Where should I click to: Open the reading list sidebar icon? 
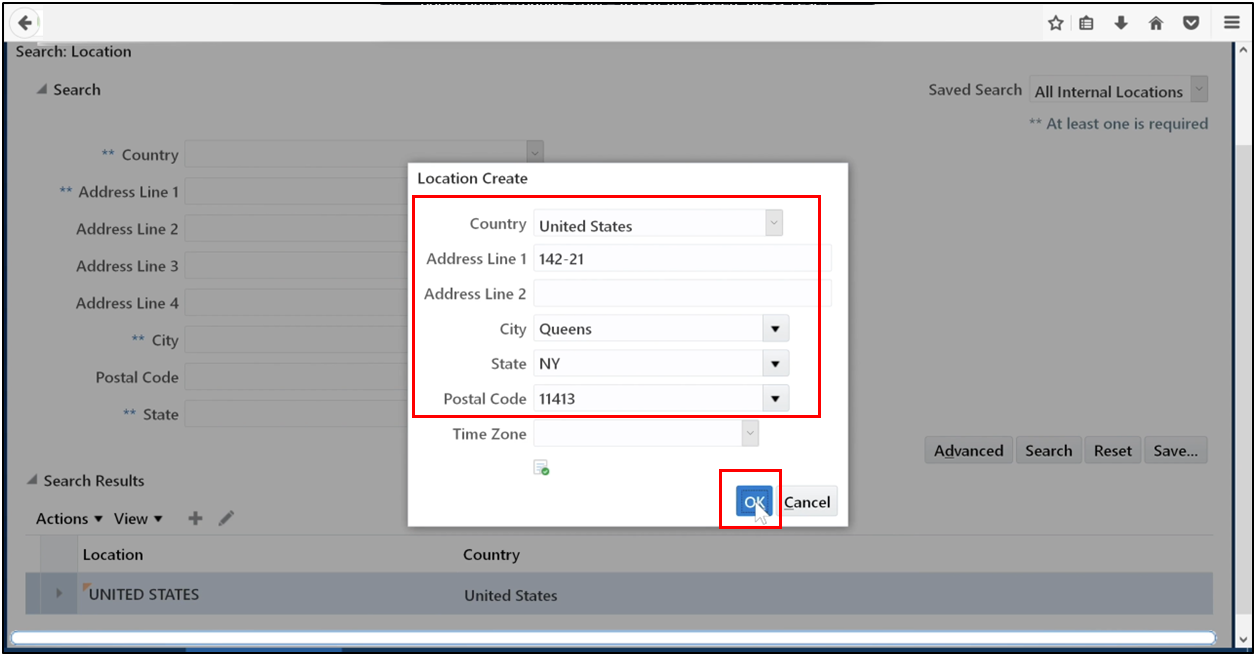[x=1086, y=22]
